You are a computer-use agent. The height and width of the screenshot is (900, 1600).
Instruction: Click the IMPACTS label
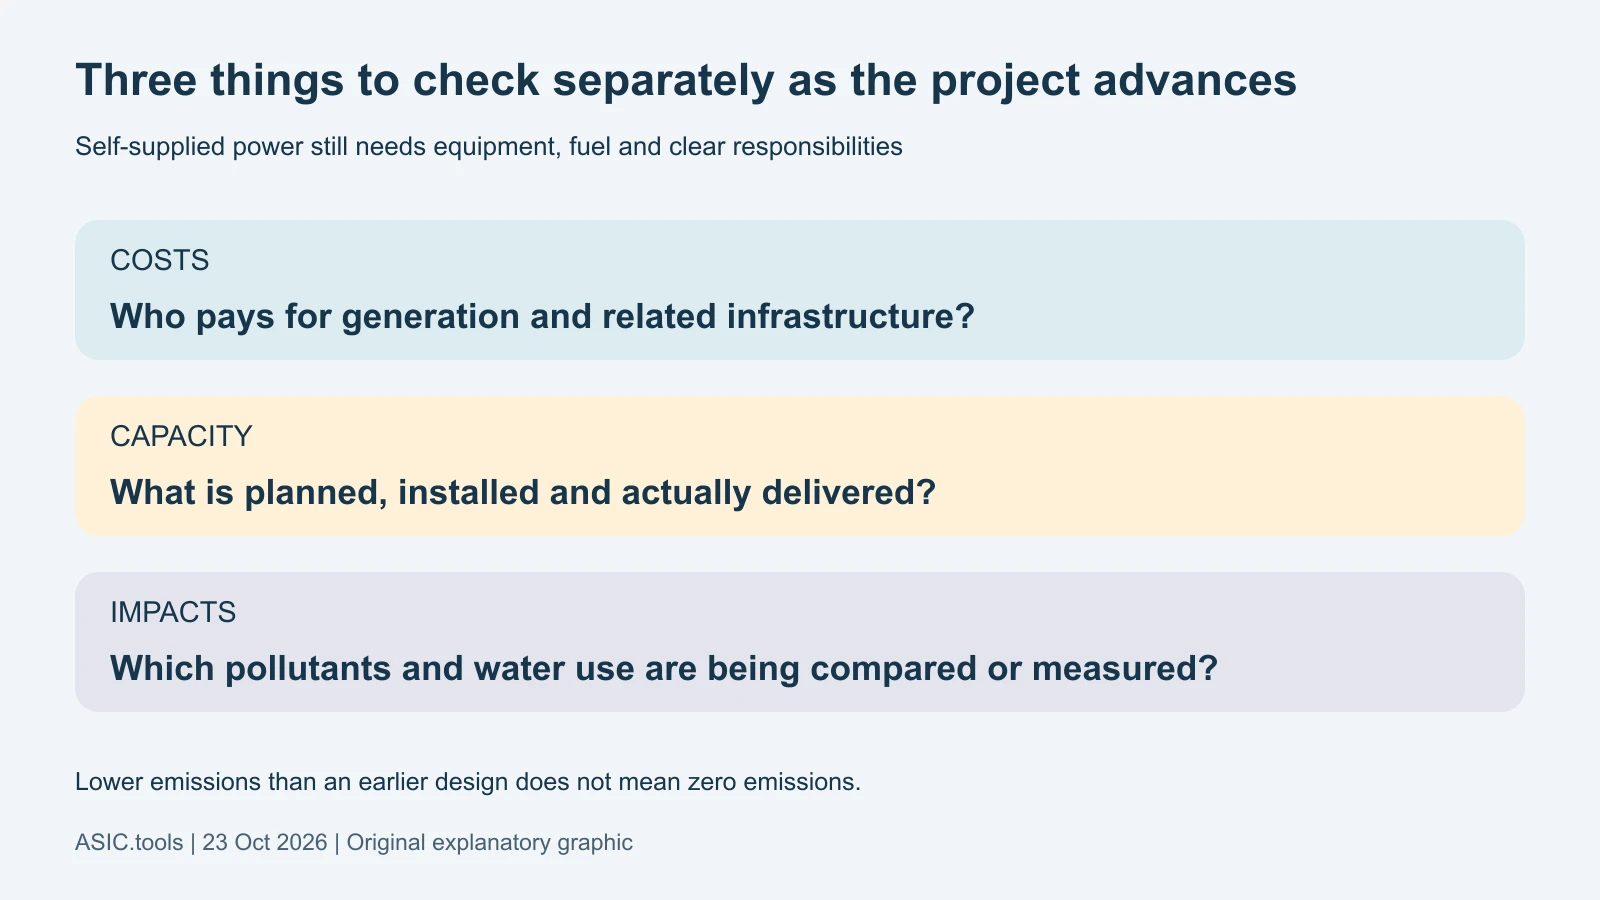(173, 612)
